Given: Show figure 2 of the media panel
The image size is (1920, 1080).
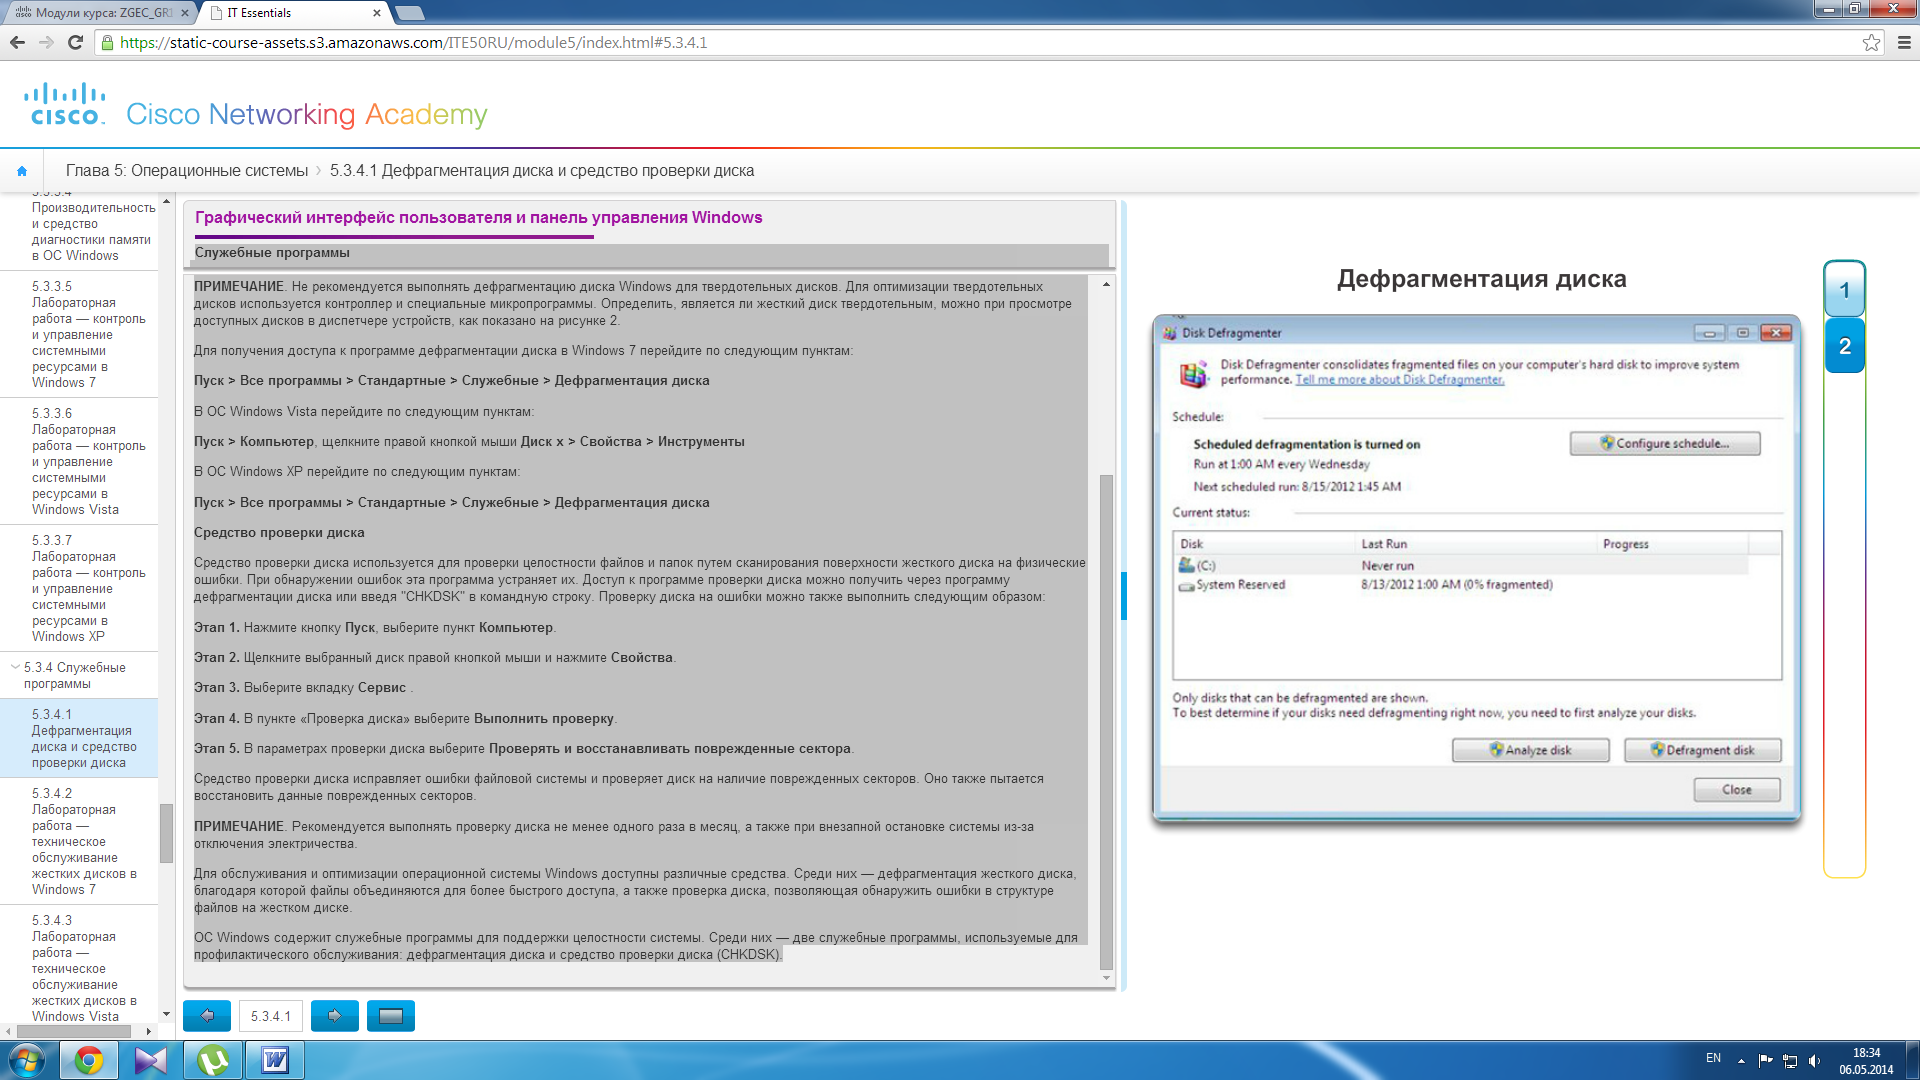Looking at the screenshot, I should click(x=1845, y=346).
